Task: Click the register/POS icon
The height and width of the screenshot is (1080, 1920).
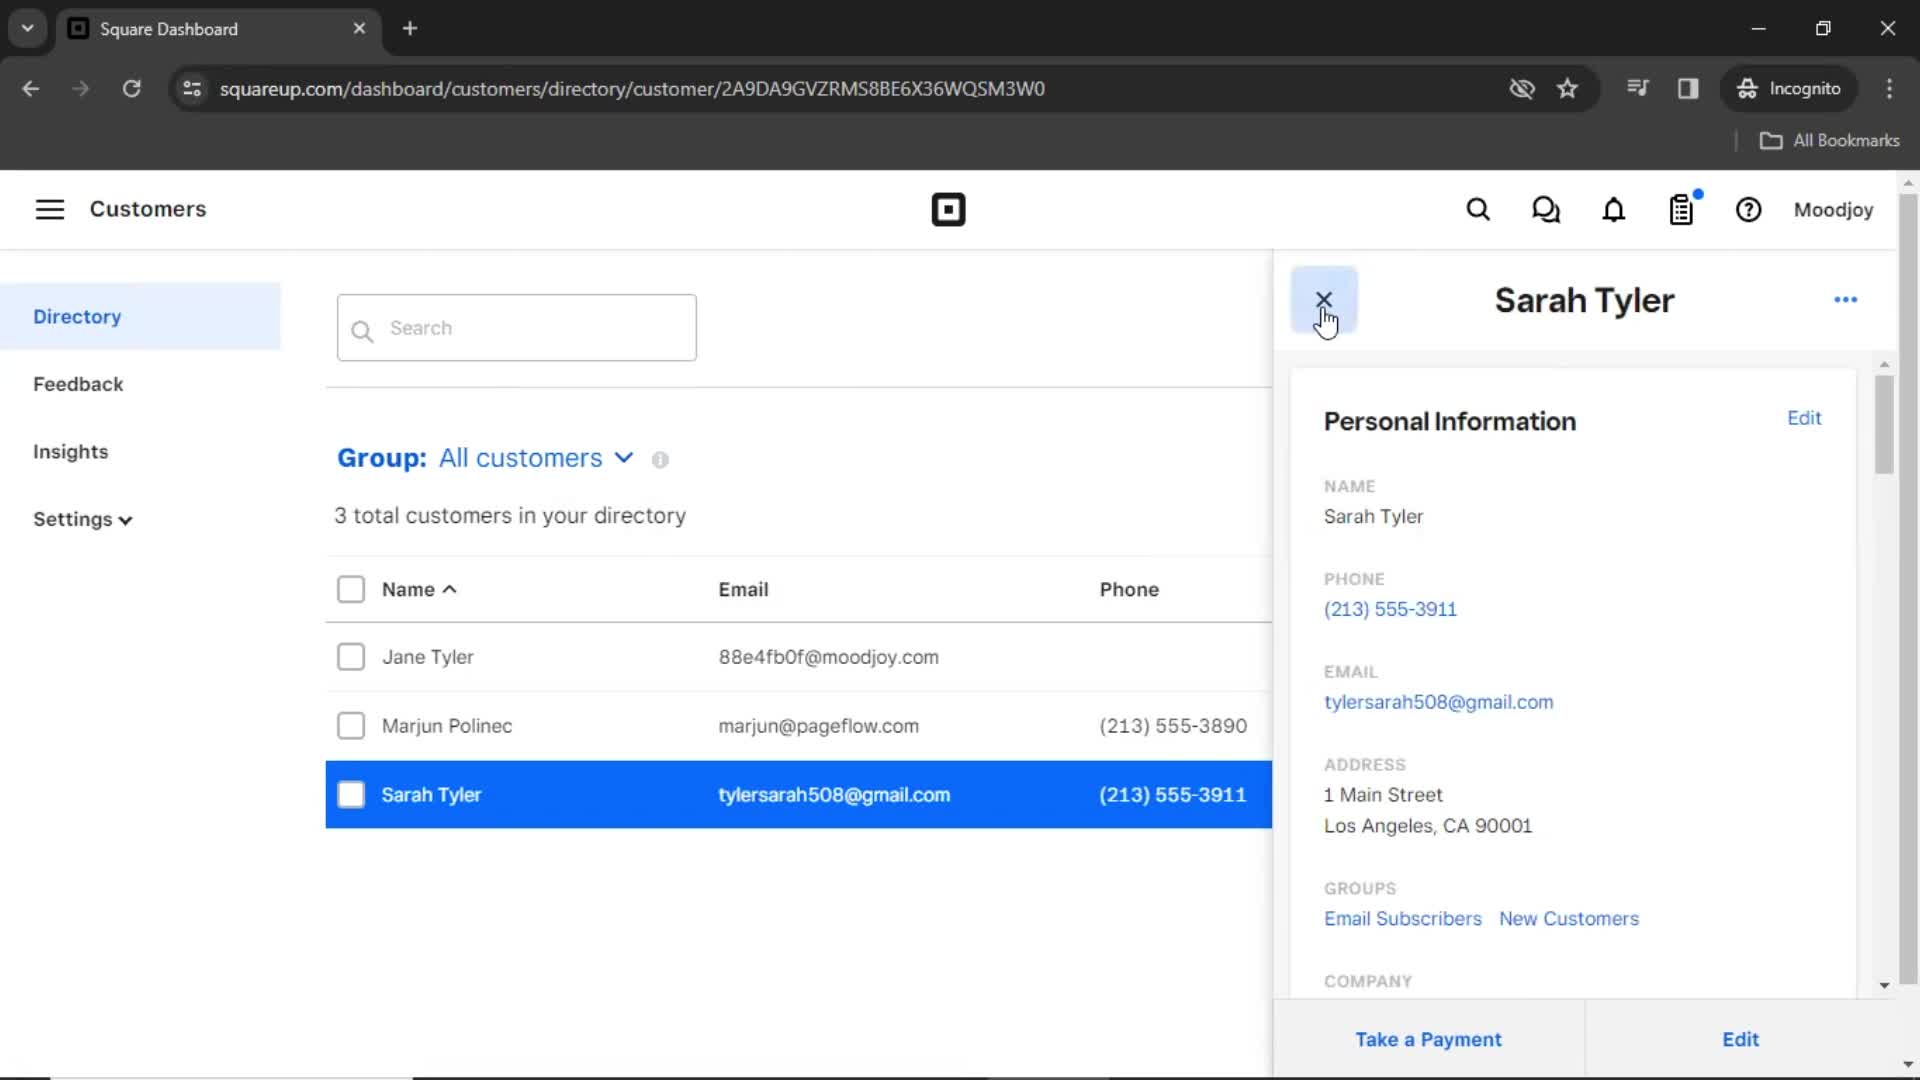Action: point(1681,208)
